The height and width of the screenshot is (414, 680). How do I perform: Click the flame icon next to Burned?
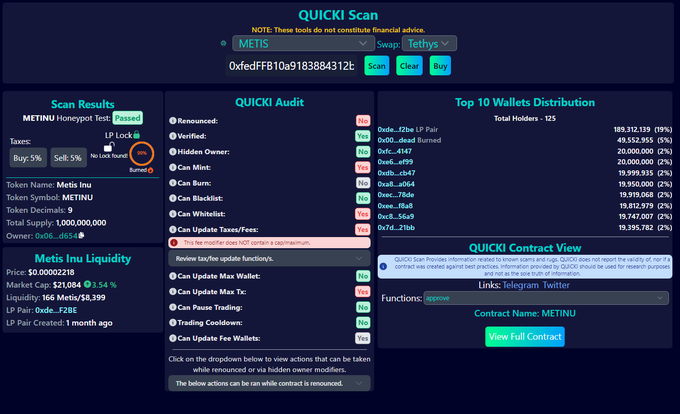pos(150,170)
